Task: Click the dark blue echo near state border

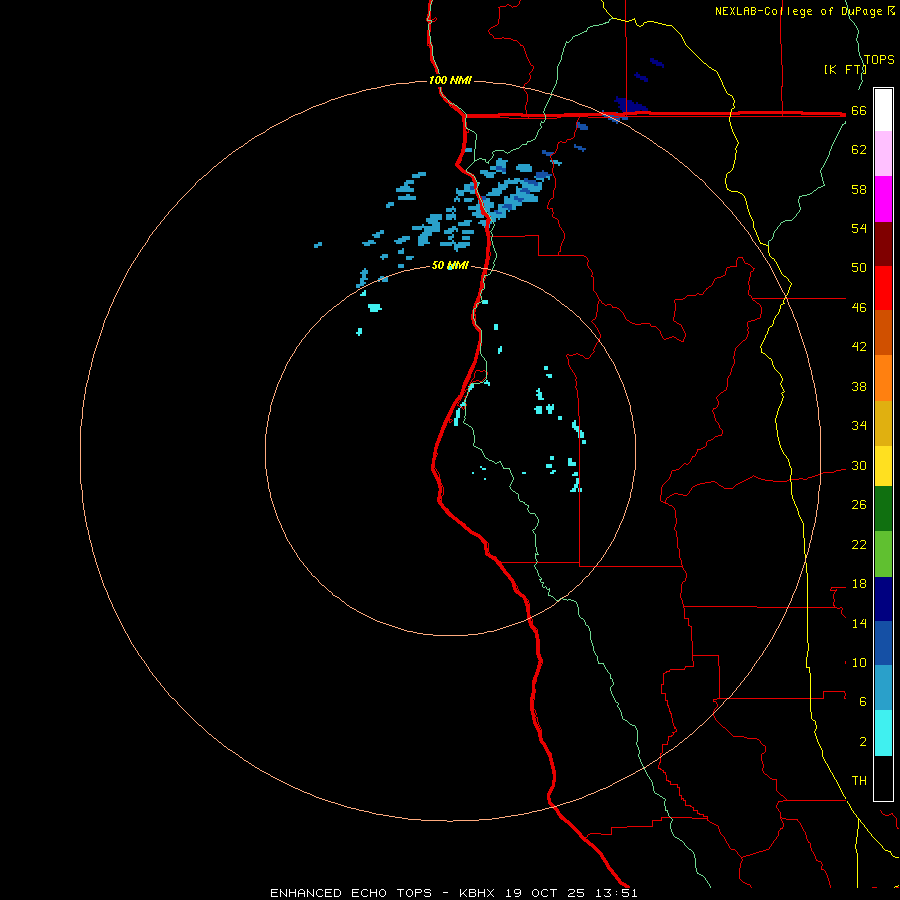Action: 630,106
